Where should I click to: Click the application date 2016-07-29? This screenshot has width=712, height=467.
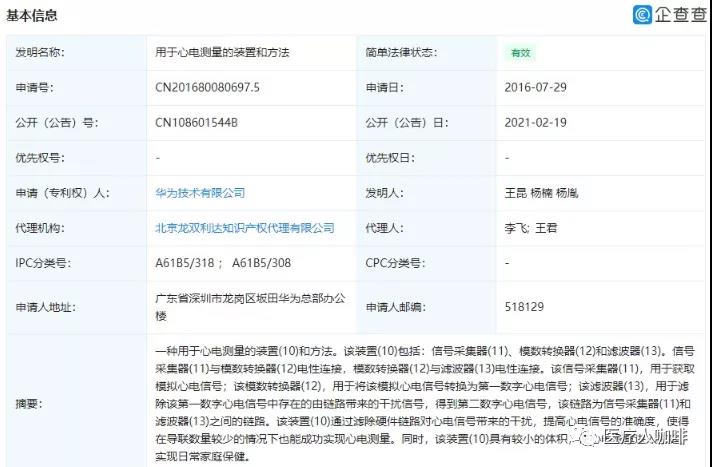[535, 87]
